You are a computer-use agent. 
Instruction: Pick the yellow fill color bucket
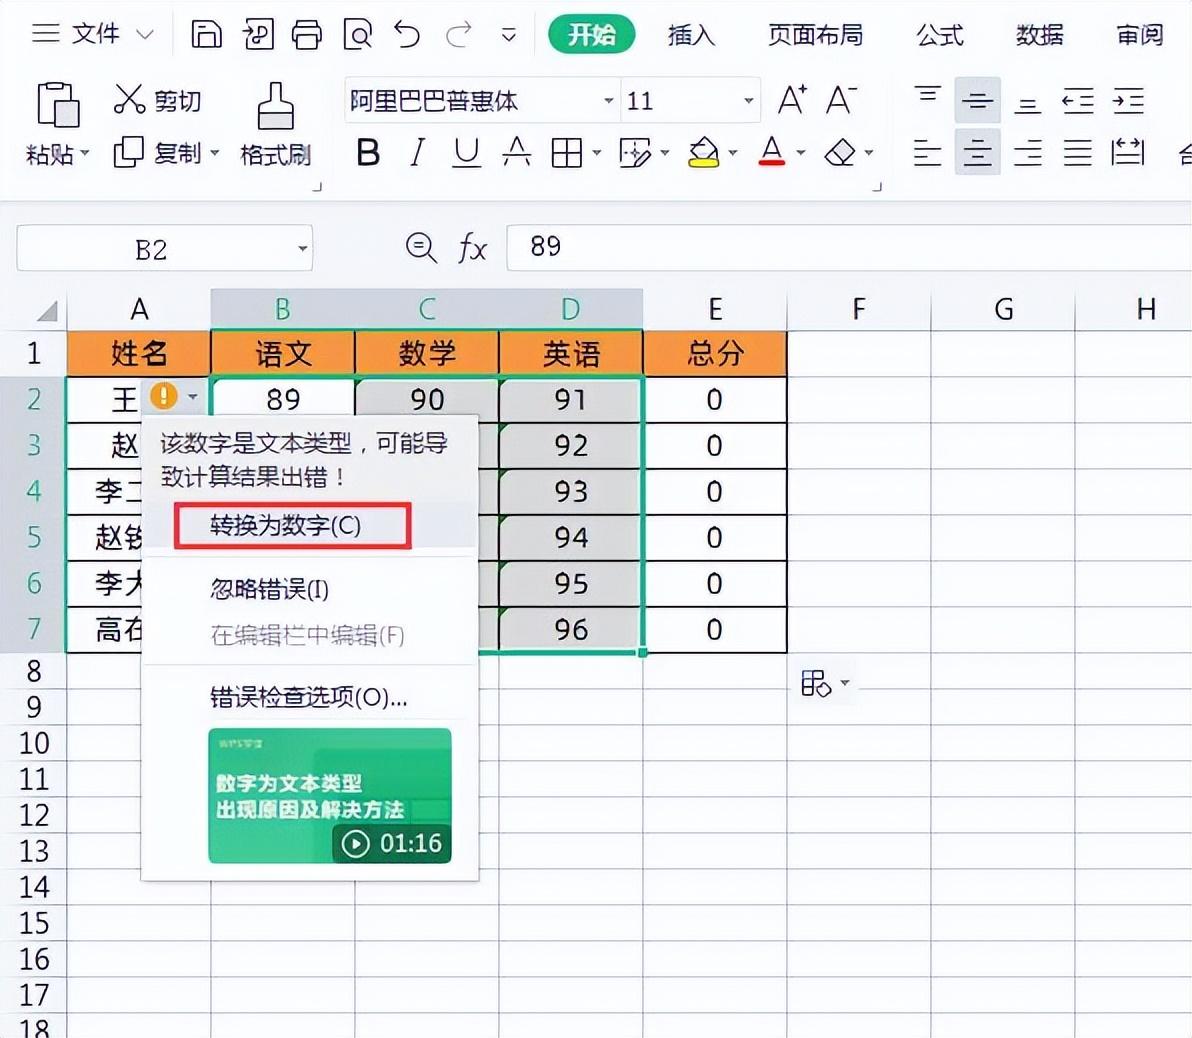703,152
